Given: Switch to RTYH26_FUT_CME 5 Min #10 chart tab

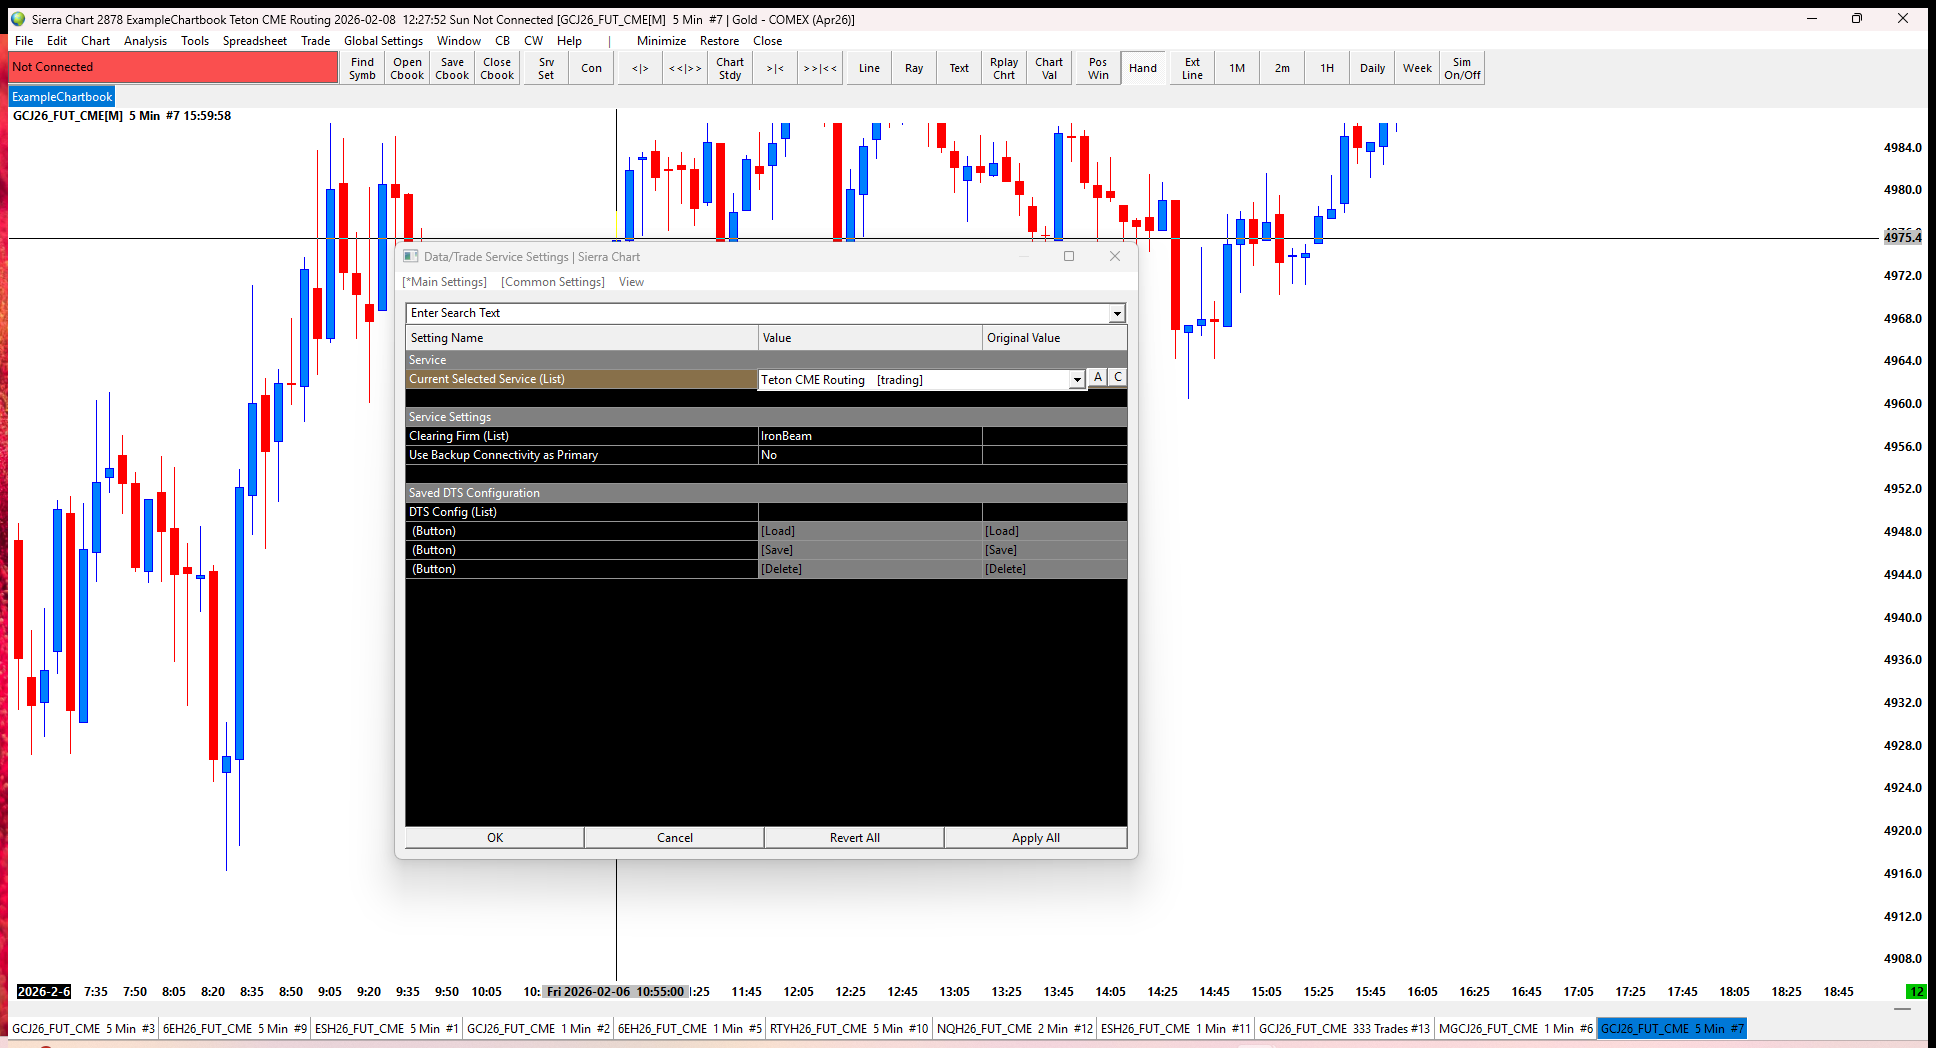Looking at the screenshot, I should tap(849, 1029).
